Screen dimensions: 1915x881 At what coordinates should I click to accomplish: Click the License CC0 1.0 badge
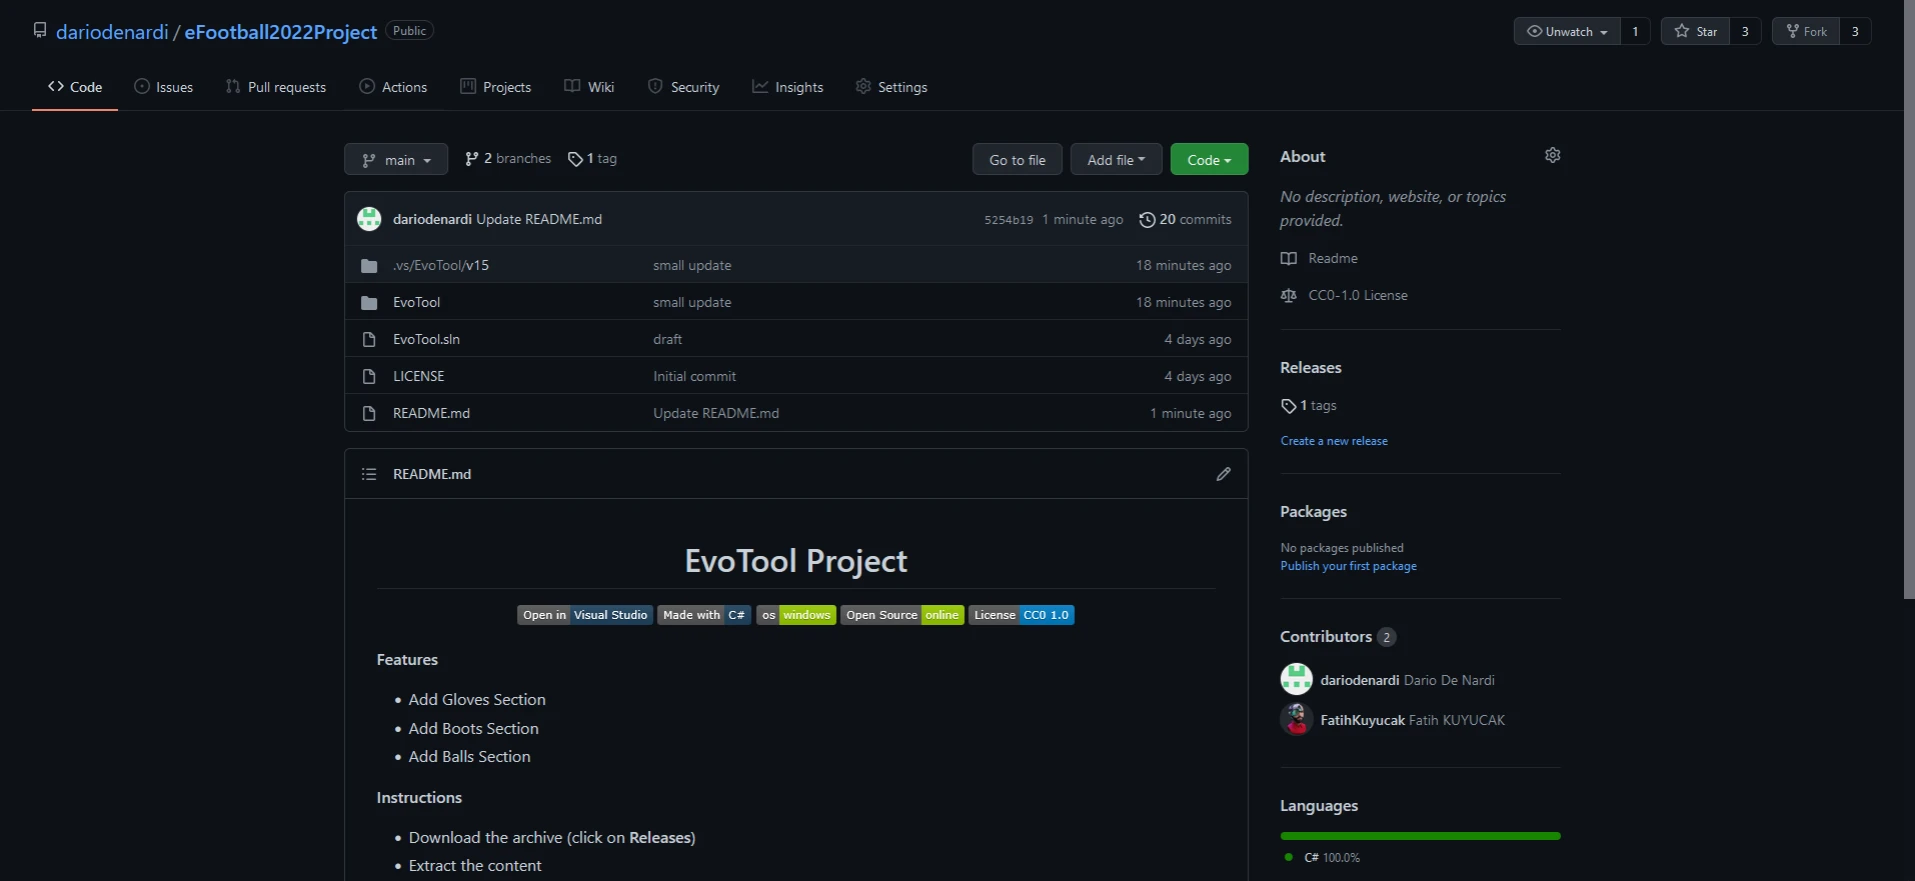[1021, 615]
